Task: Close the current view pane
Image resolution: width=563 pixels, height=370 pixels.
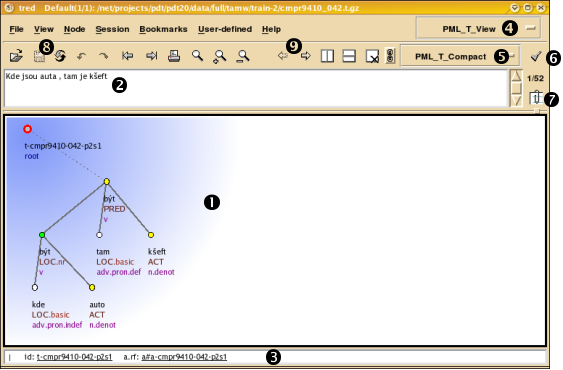Action: pyautogui.click(x=372, y=56)
